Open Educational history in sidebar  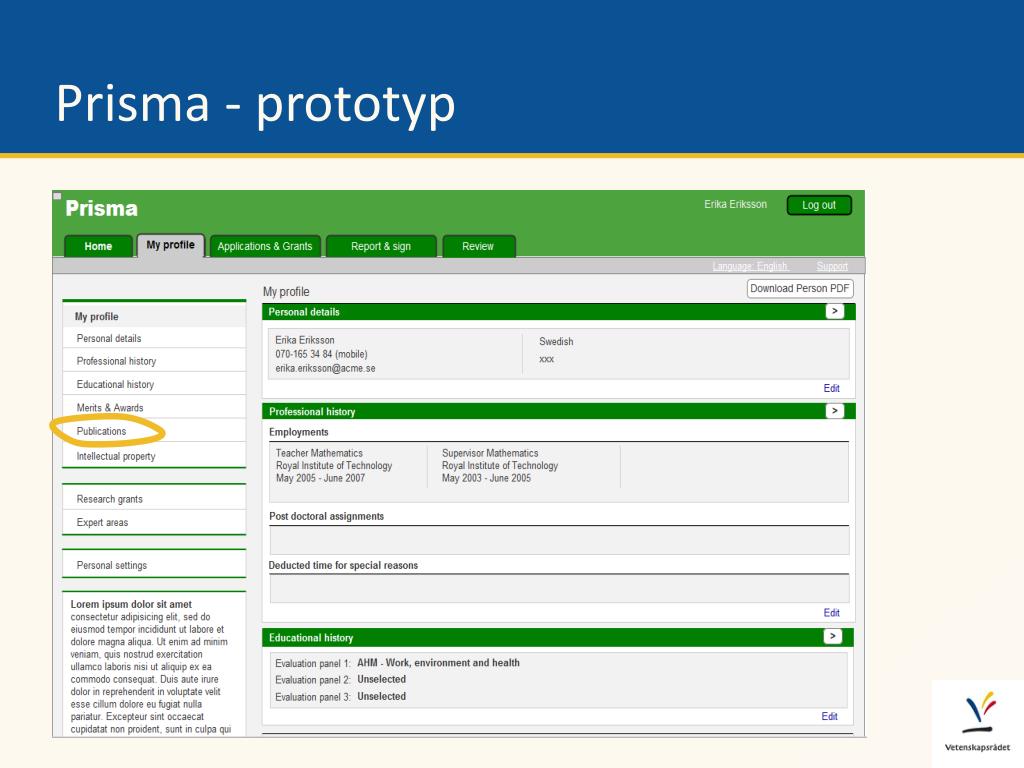(x=154, y=385)
